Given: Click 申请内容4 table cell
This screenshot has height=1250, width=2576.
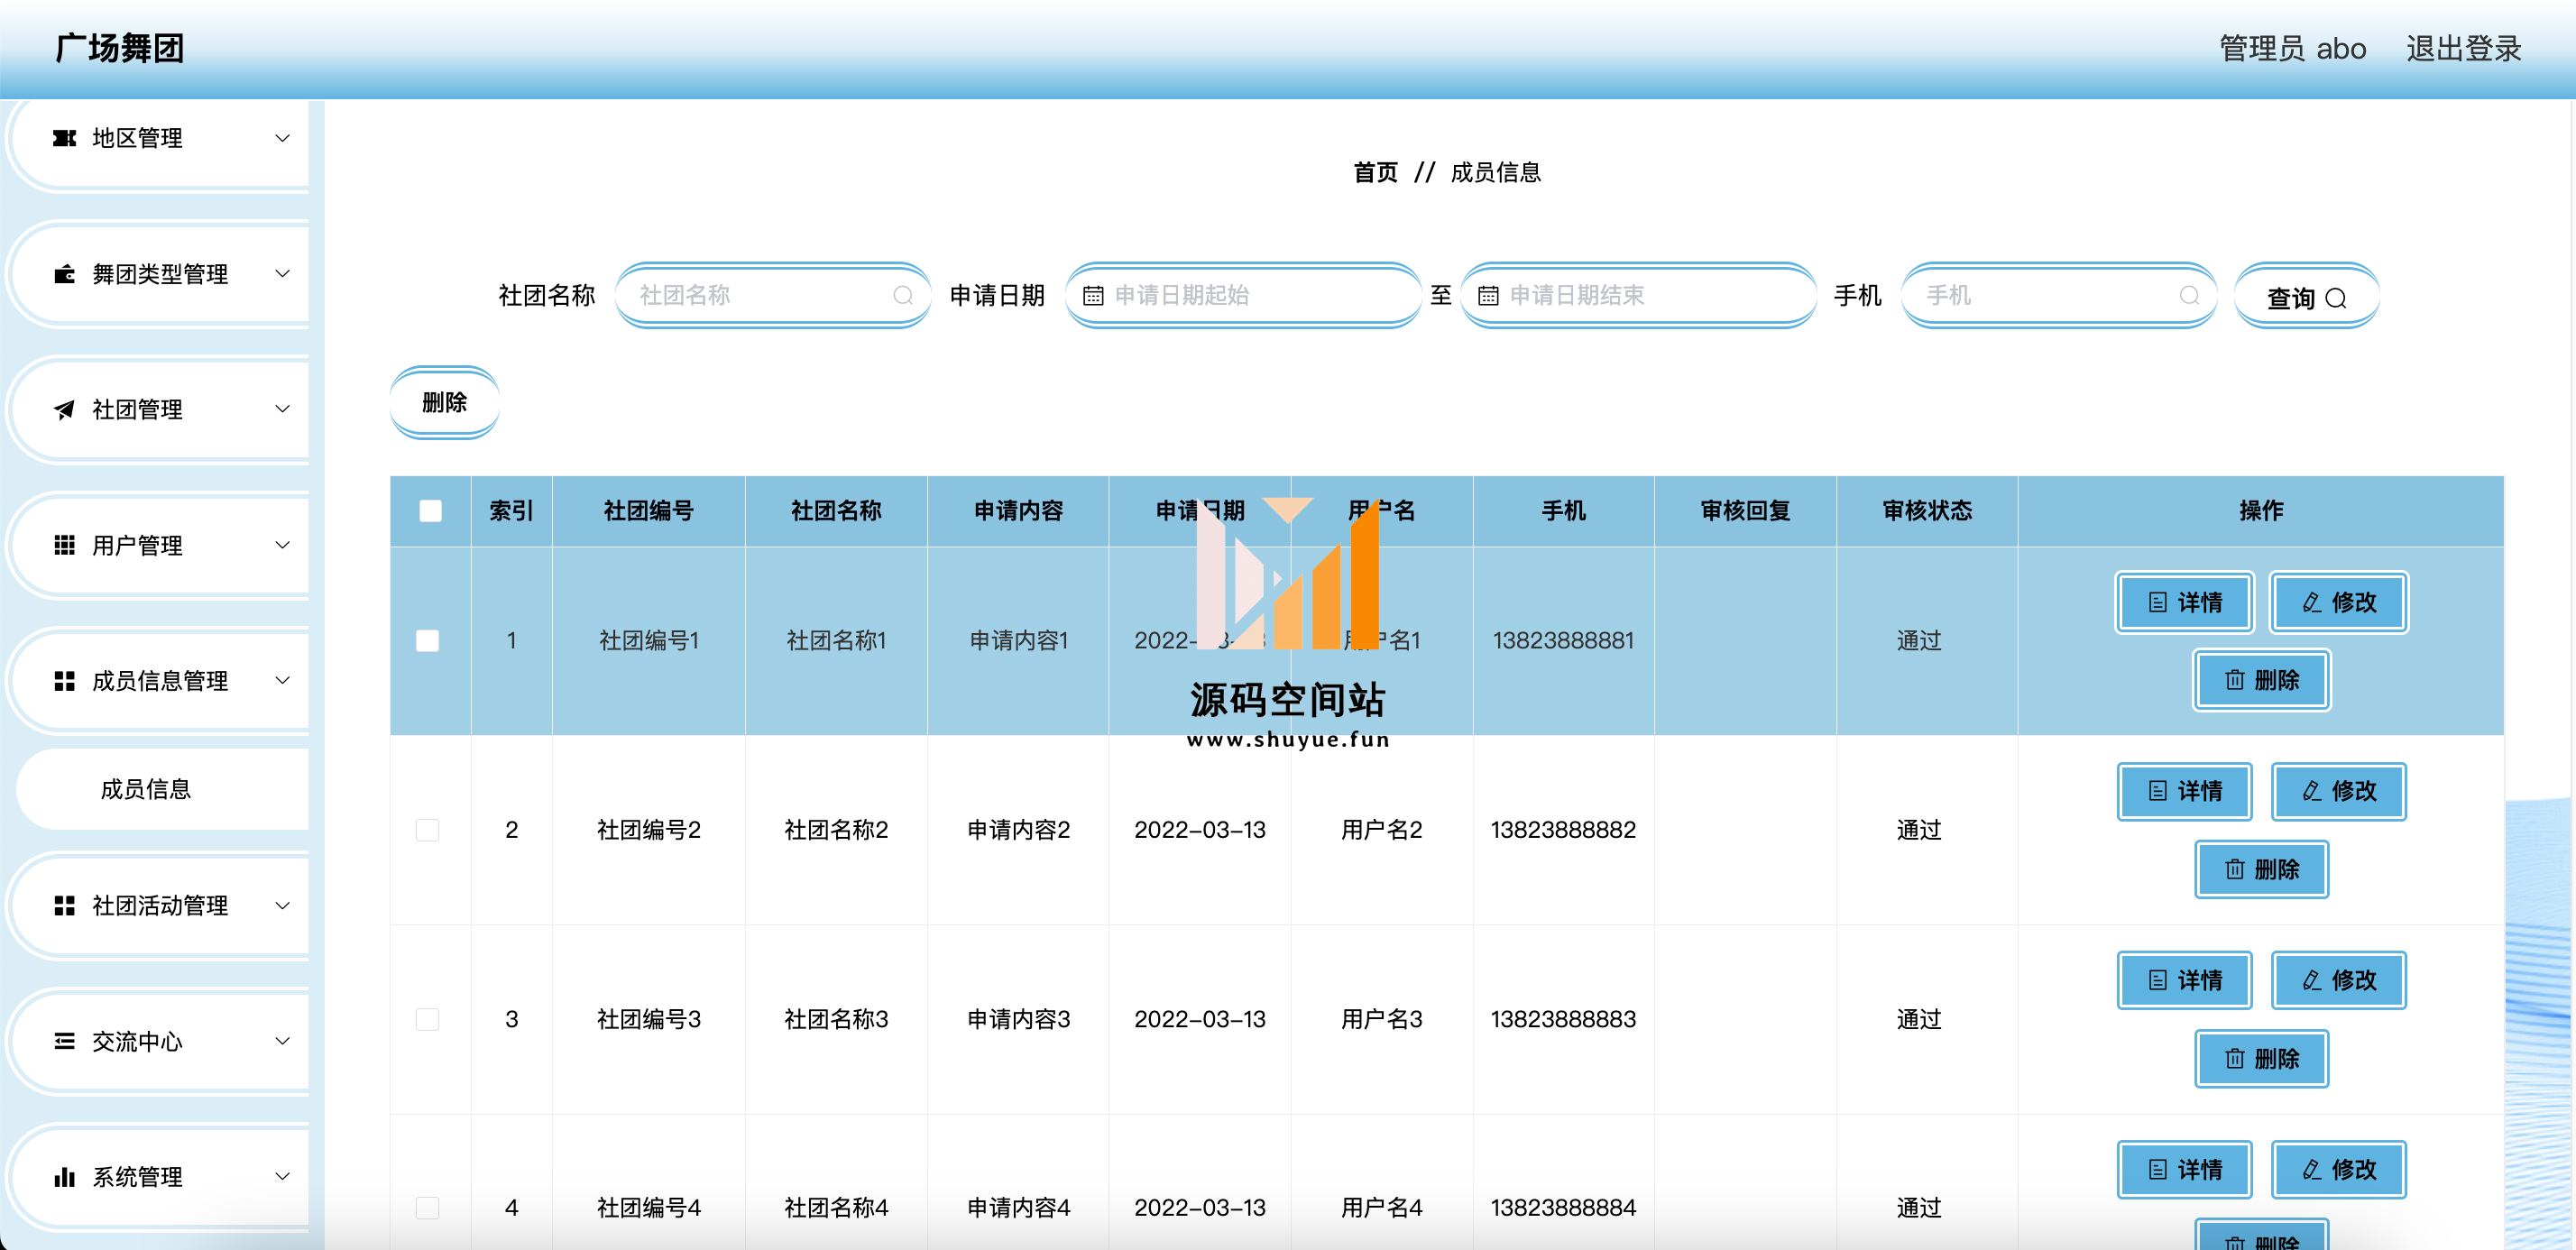Looking at the screenshot, I should [1018, 1208].
